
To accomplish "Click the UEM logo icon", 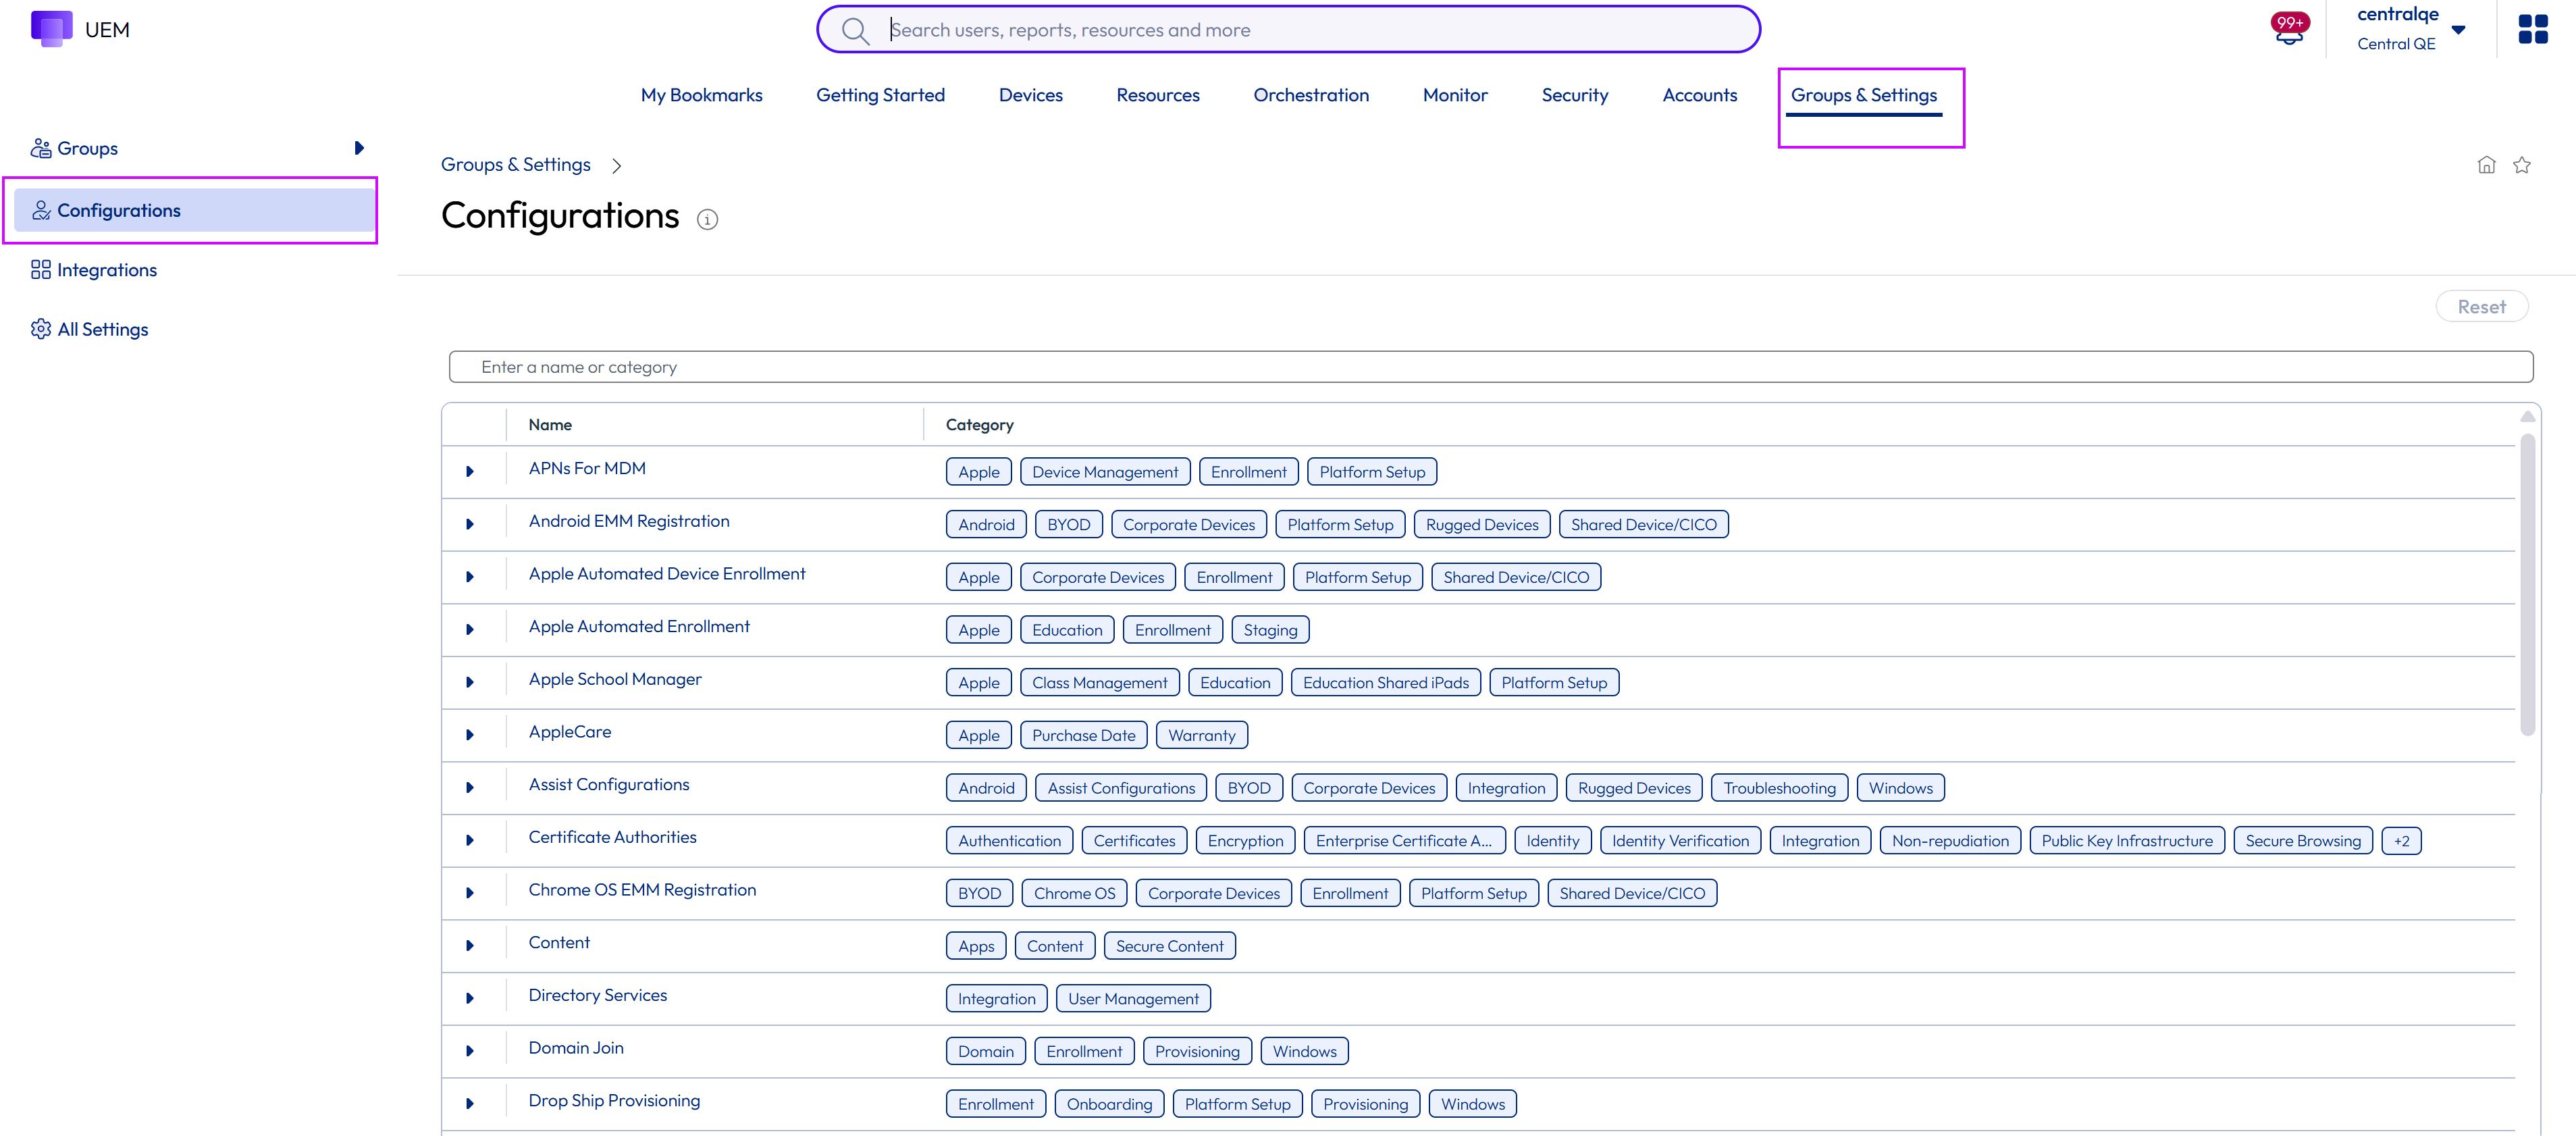I will pyautogui.click(x=51, y=29).
